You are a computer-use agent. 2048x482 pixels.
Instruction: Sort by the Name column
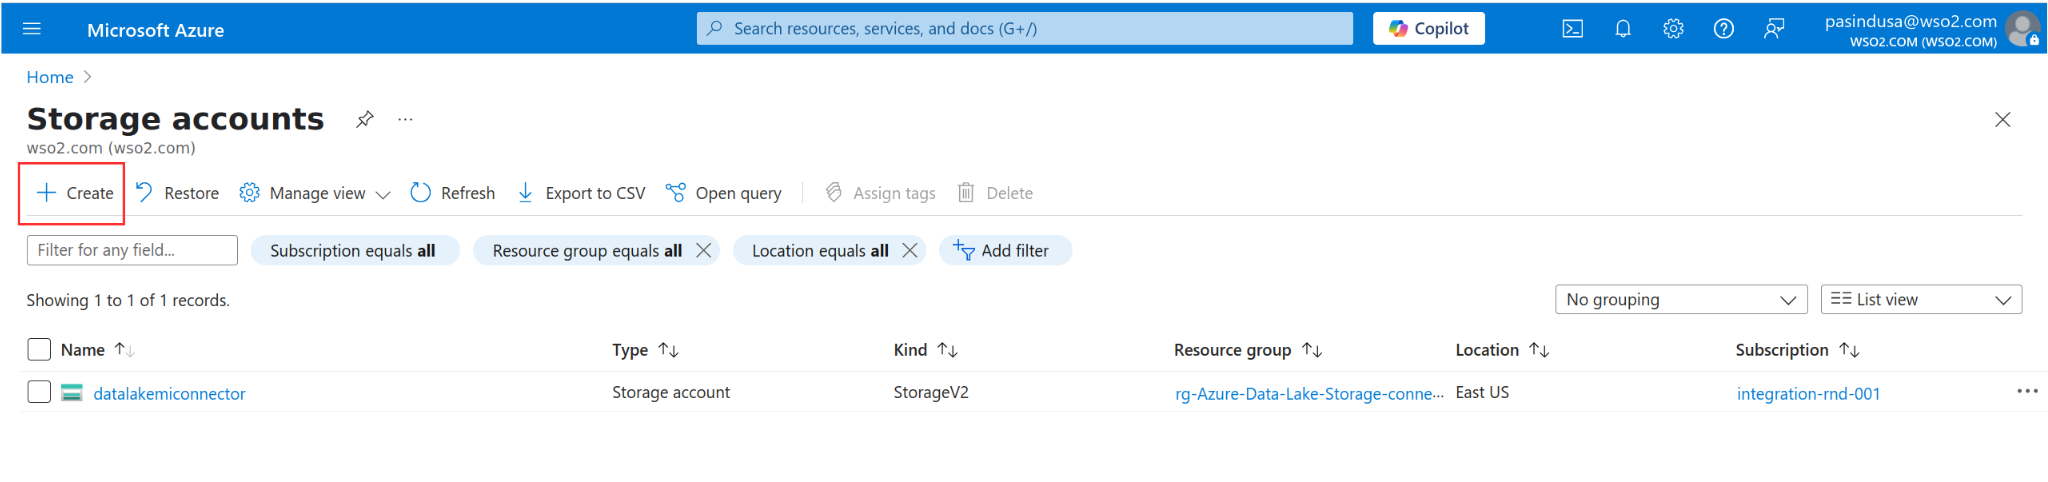pyautogui.click(x=97, y=350)
